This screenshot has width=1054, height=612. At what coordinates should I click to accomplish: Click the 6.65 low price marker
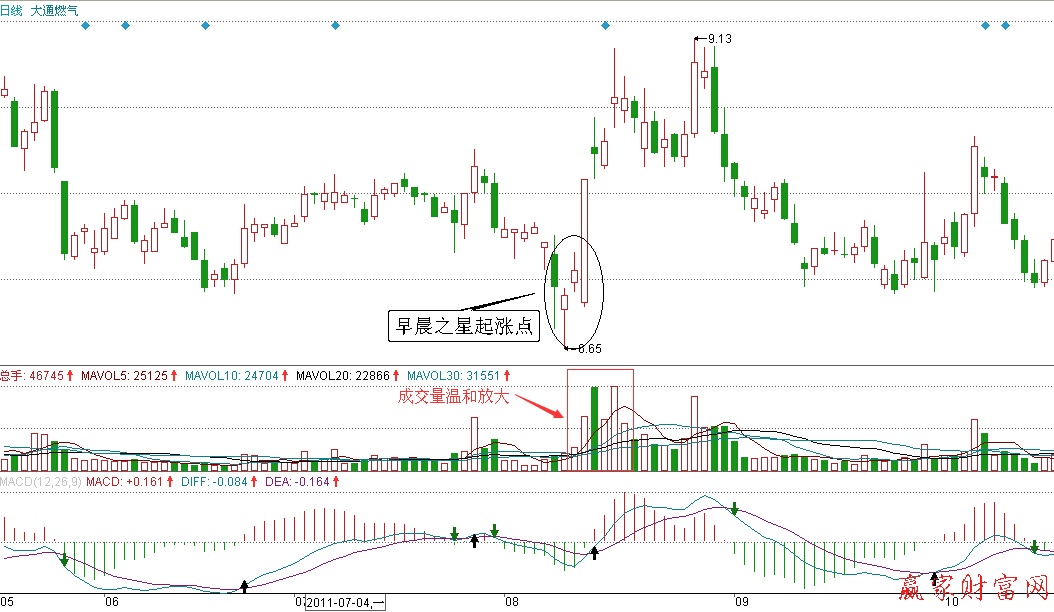click(x=588, y=348)
